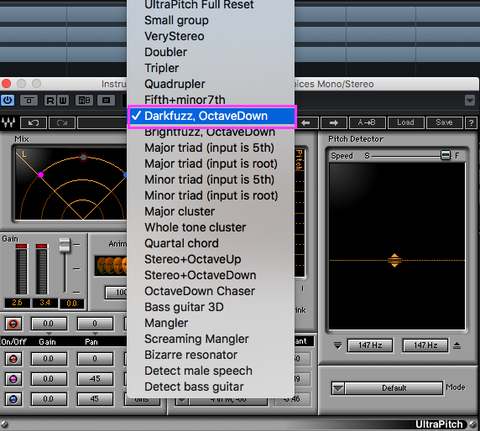Click the magenta voice dot in Mix display
480x431 pixels.
tap(41, 175)
